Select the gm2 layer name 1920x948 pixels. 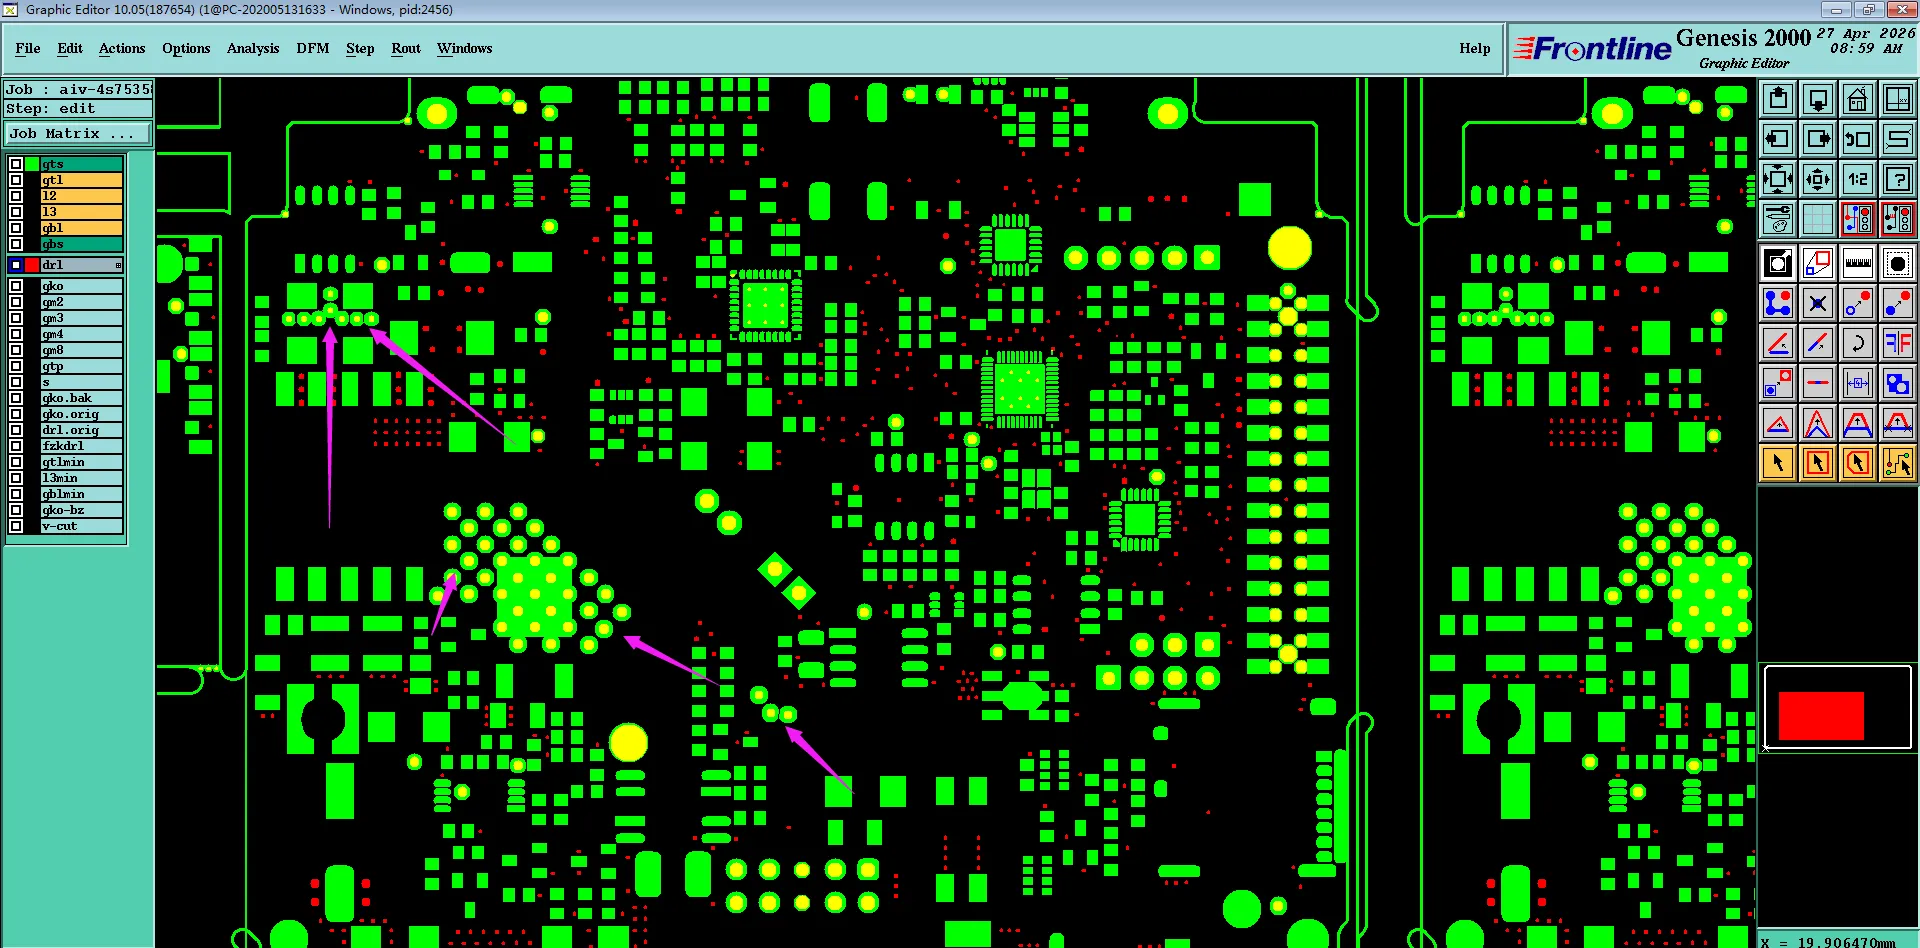tap(81, 302)
